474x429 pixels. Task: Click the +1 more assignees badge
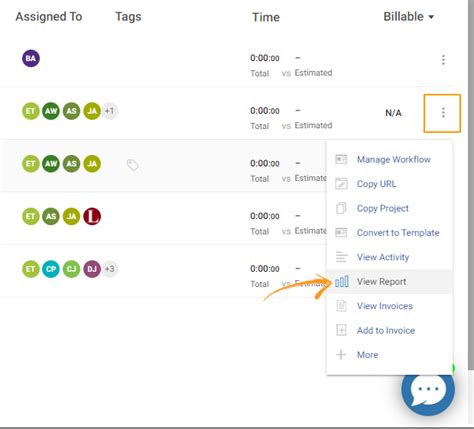coord(110,111)
